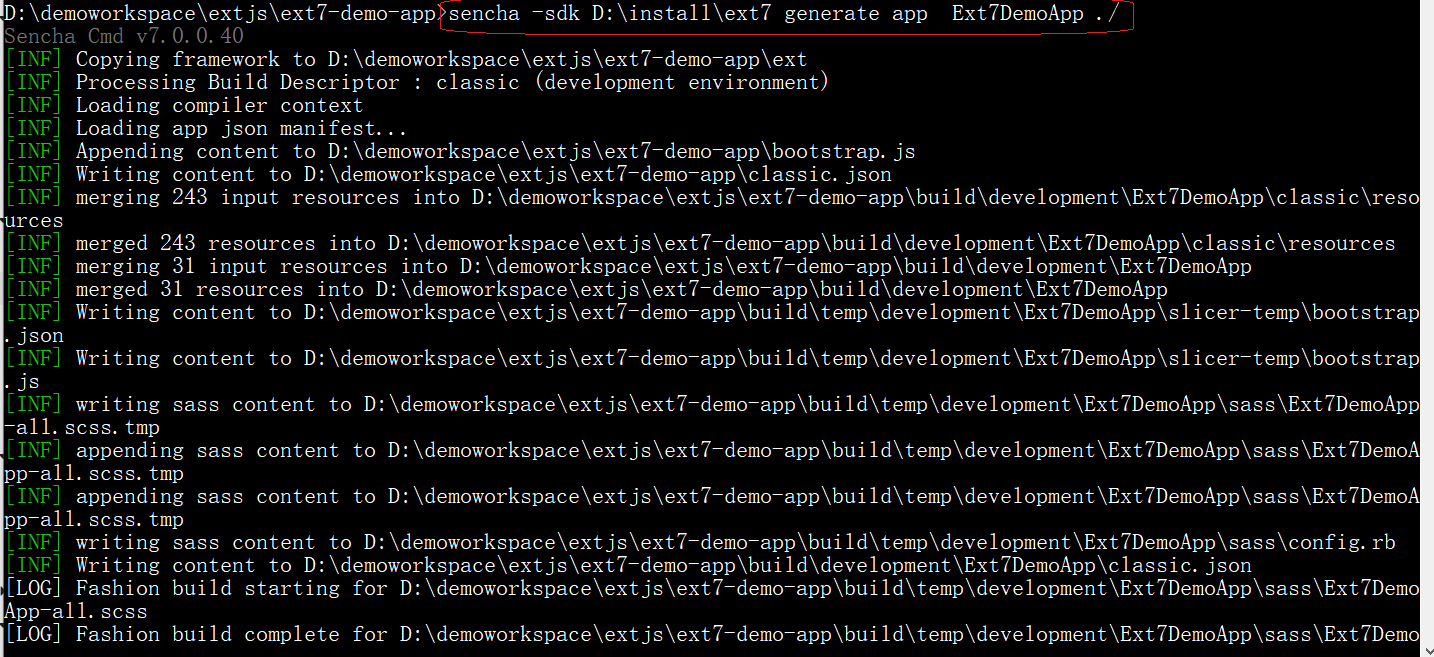This screenshot has height=657, width=1434.
Task: Click the 'merging 31 input resources' line
Action: coord(628,267)
